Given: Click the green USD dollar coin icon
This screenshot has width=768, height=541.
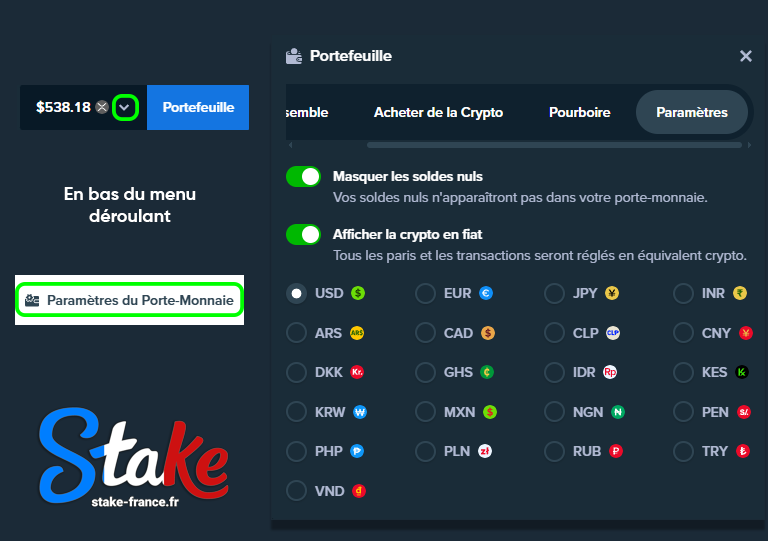Looking at the screenshot, I should point(358,293).
